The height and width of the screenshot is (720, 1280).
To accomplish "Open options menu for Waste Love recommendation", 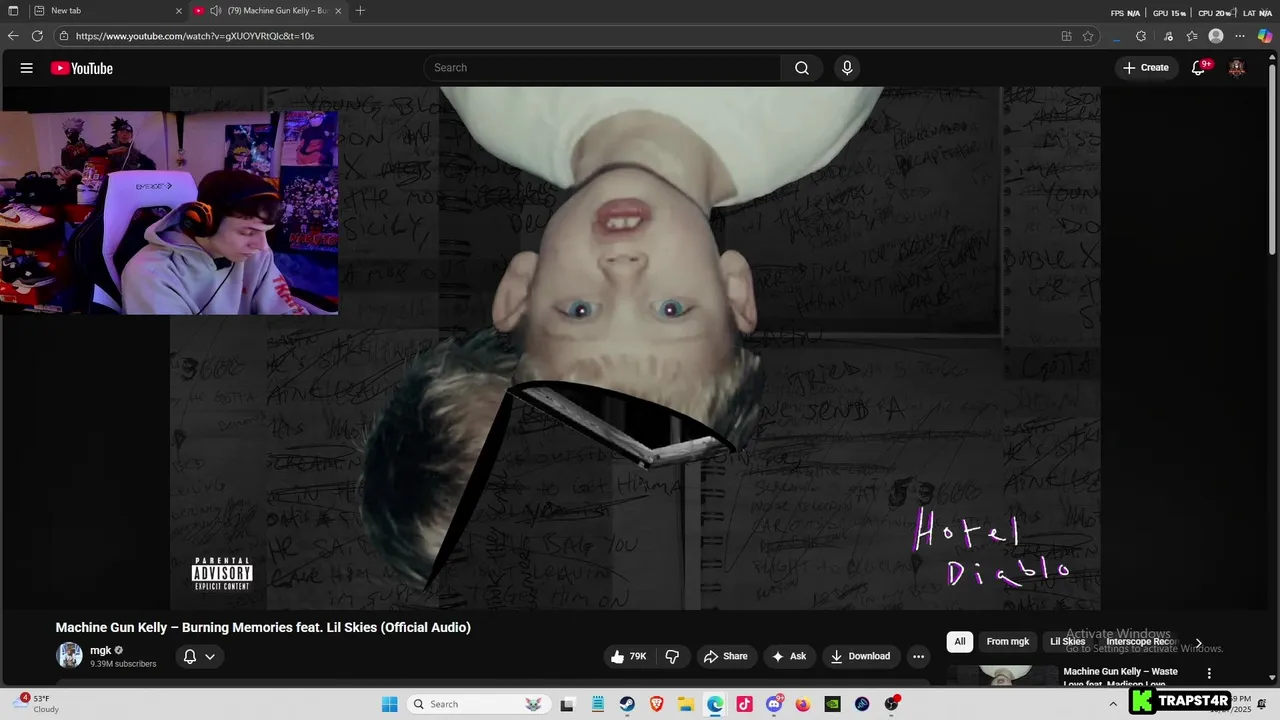I will [x=1209, y=674].
